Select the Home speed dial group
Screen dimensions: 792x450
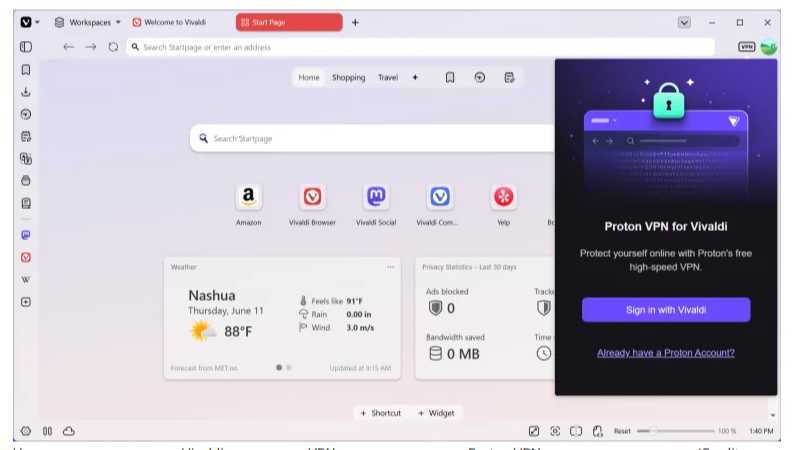pos(309,77)
